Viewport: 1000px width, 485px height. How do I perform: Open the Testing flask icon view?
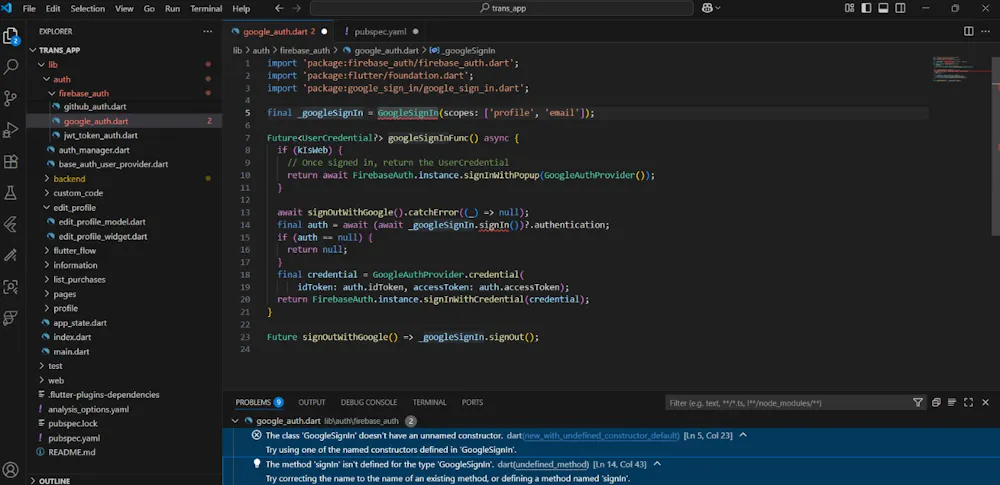[11, 192]
